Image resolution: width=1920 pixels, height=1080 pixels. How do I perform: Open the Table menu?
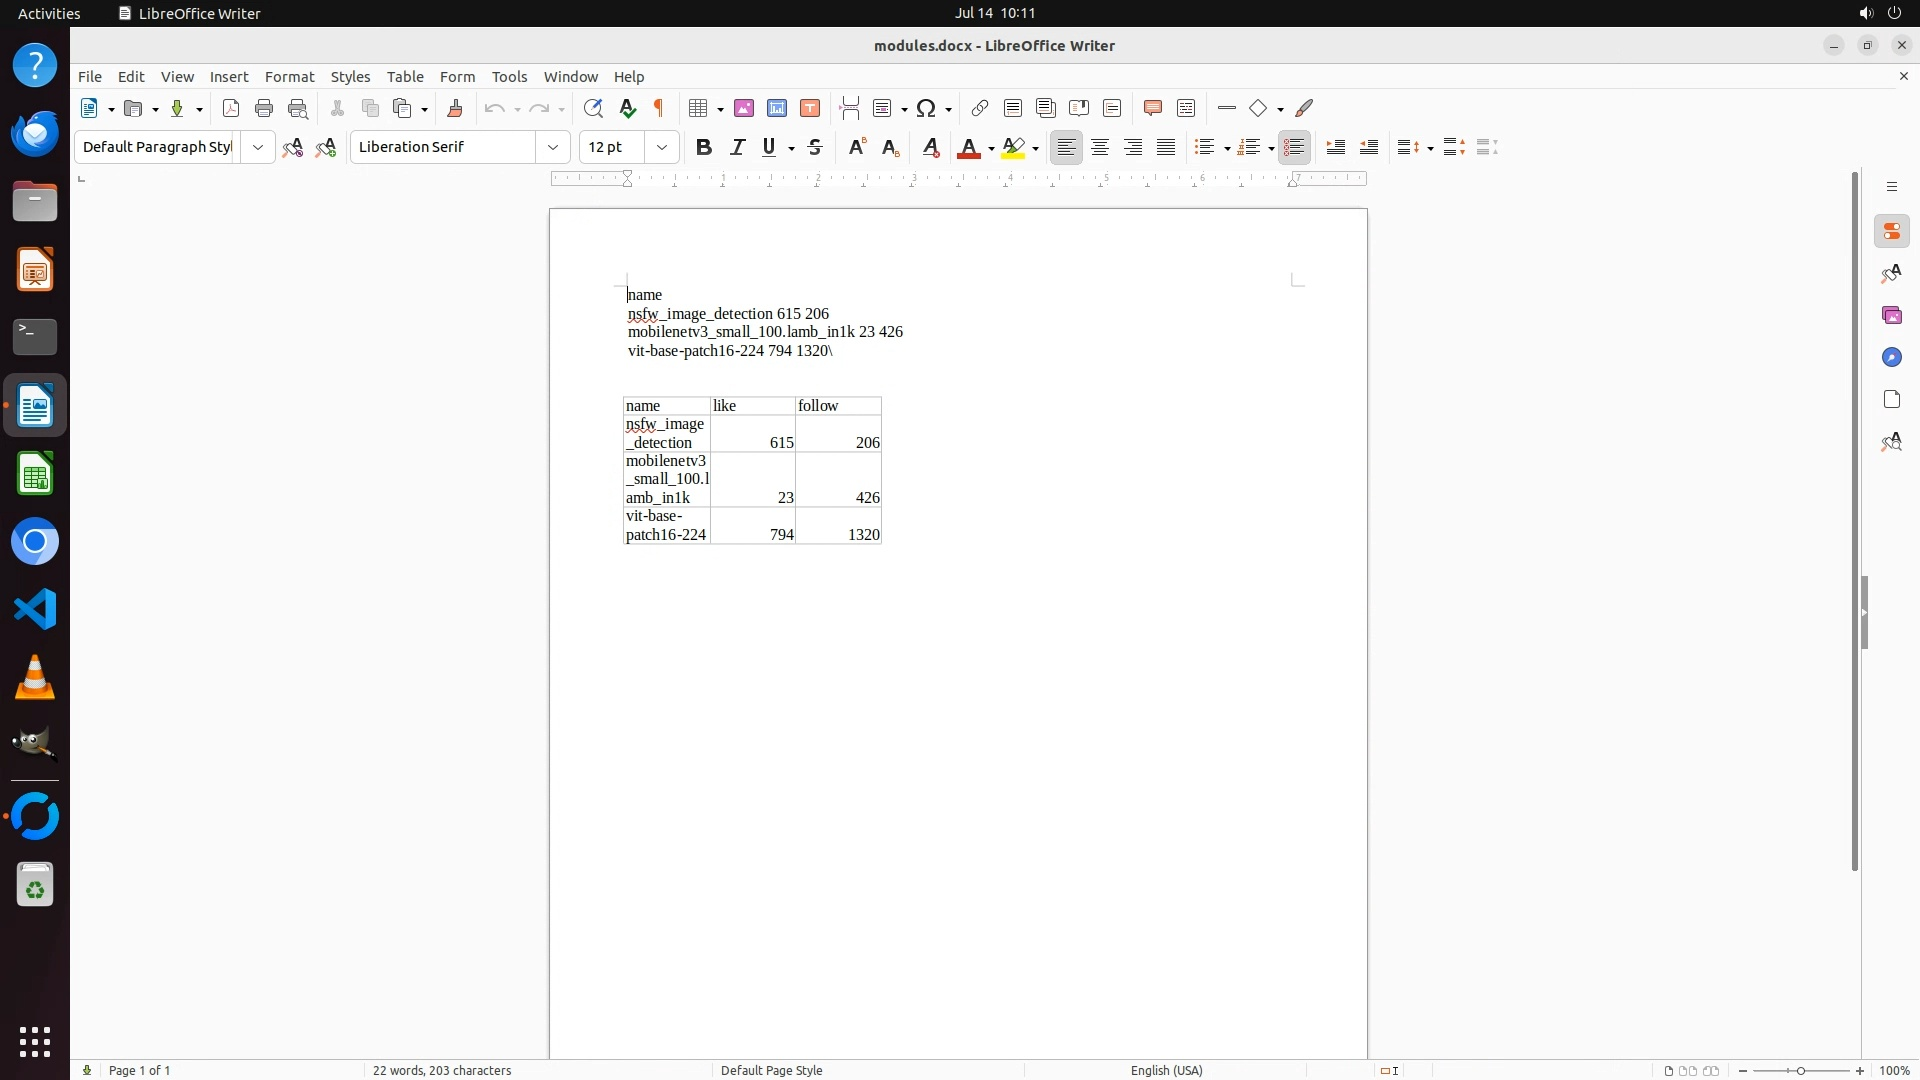(405, 77)
